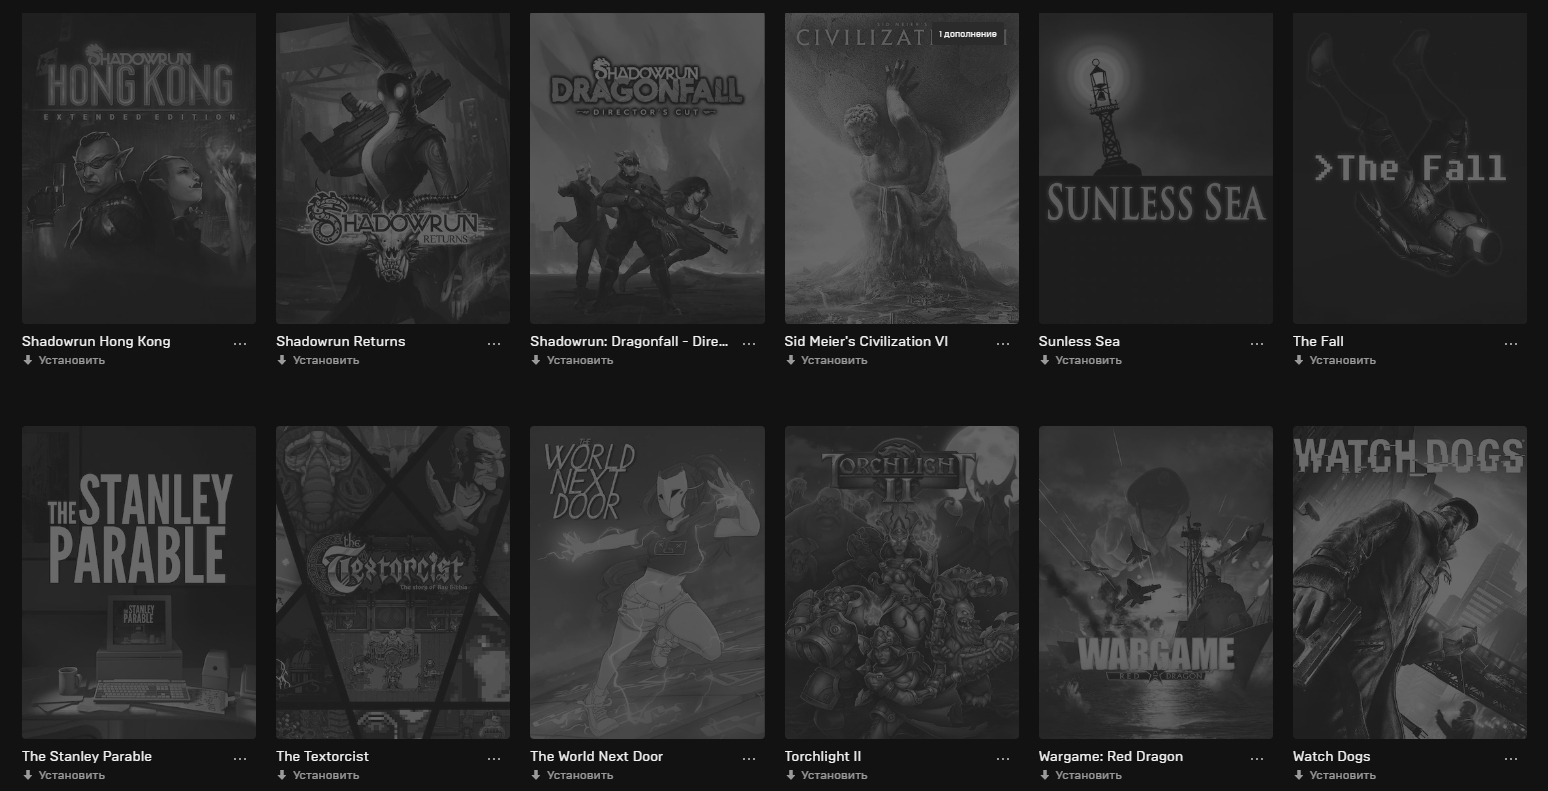Click the title text The Textorcist
1548x791 pixels.
tap(322, 756)
